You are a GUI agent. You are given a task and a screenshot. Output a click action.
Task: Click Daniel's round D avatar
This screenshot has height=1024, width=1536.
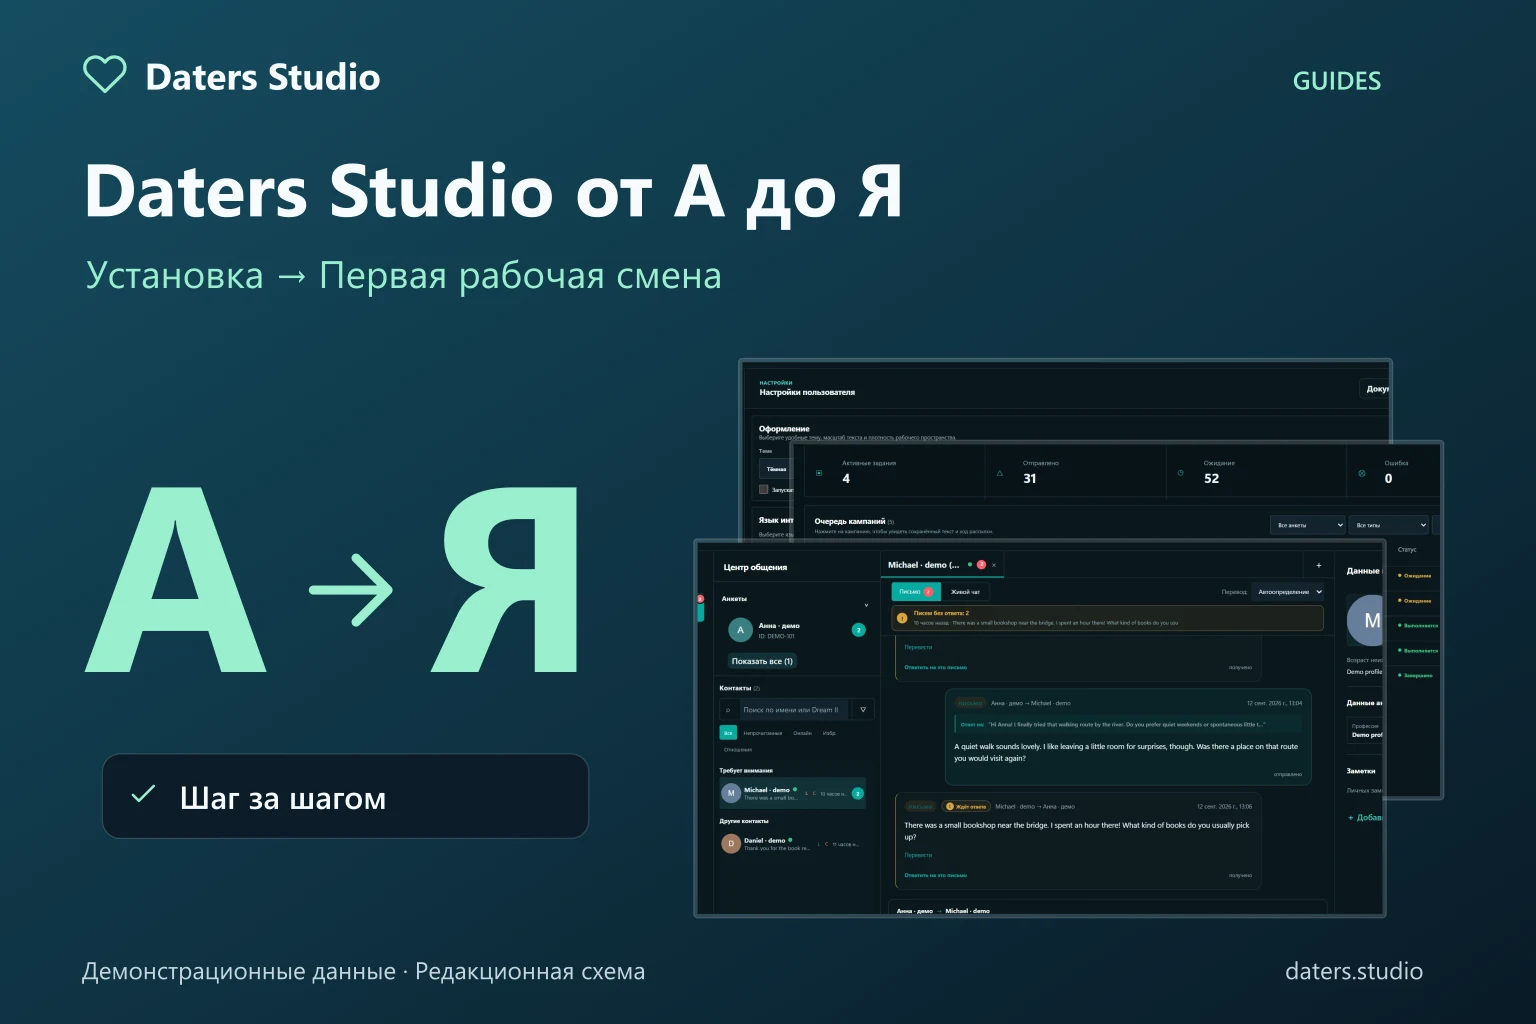731,843
